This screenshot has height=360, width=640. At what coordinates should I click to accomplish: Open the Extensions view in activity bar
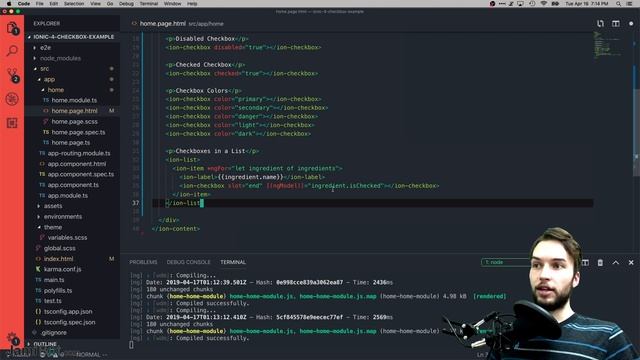(x=12, y=123)
